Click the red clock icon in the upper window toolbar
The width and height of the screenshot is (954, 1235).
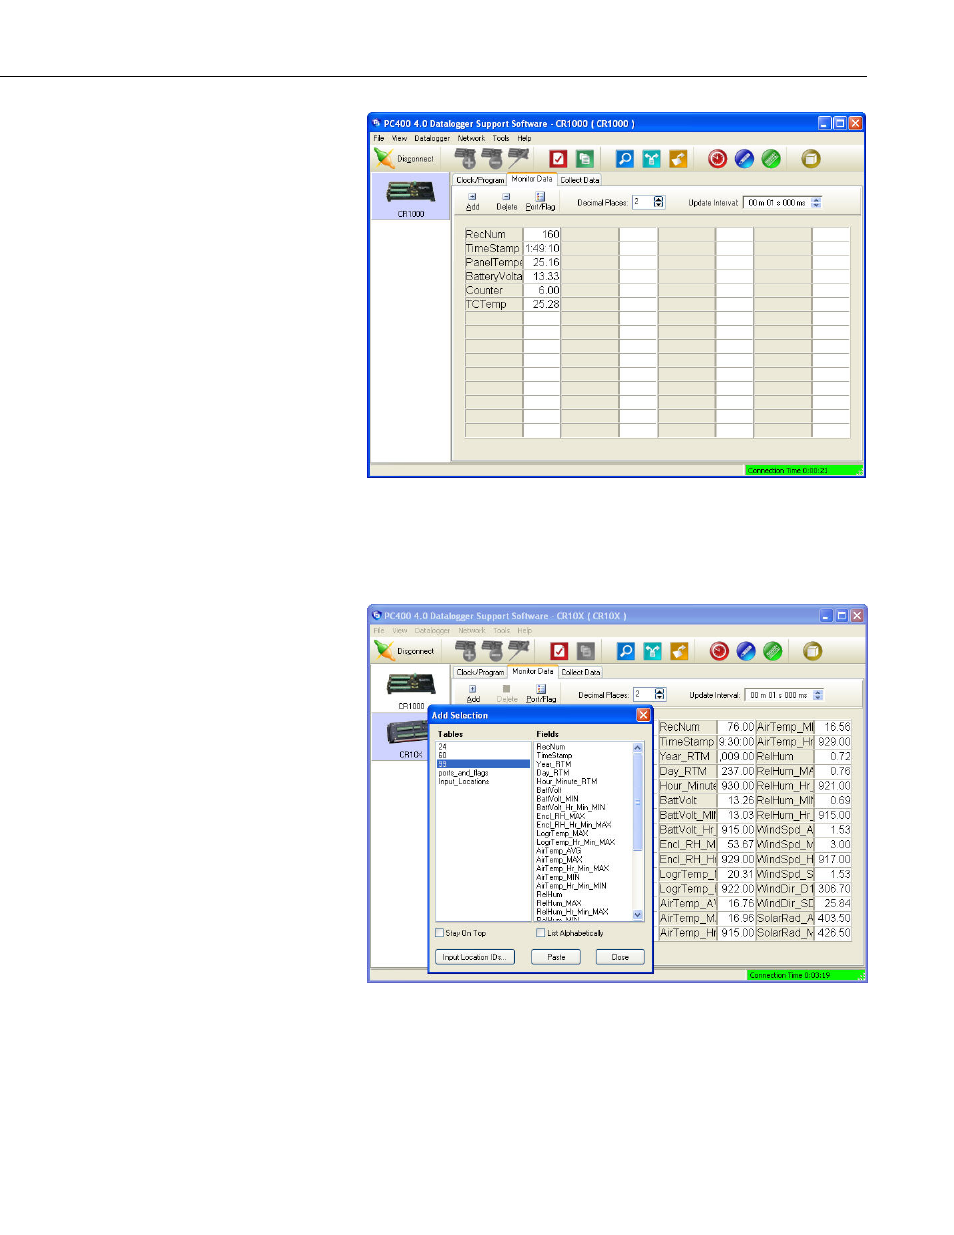[x=717, y=159]
